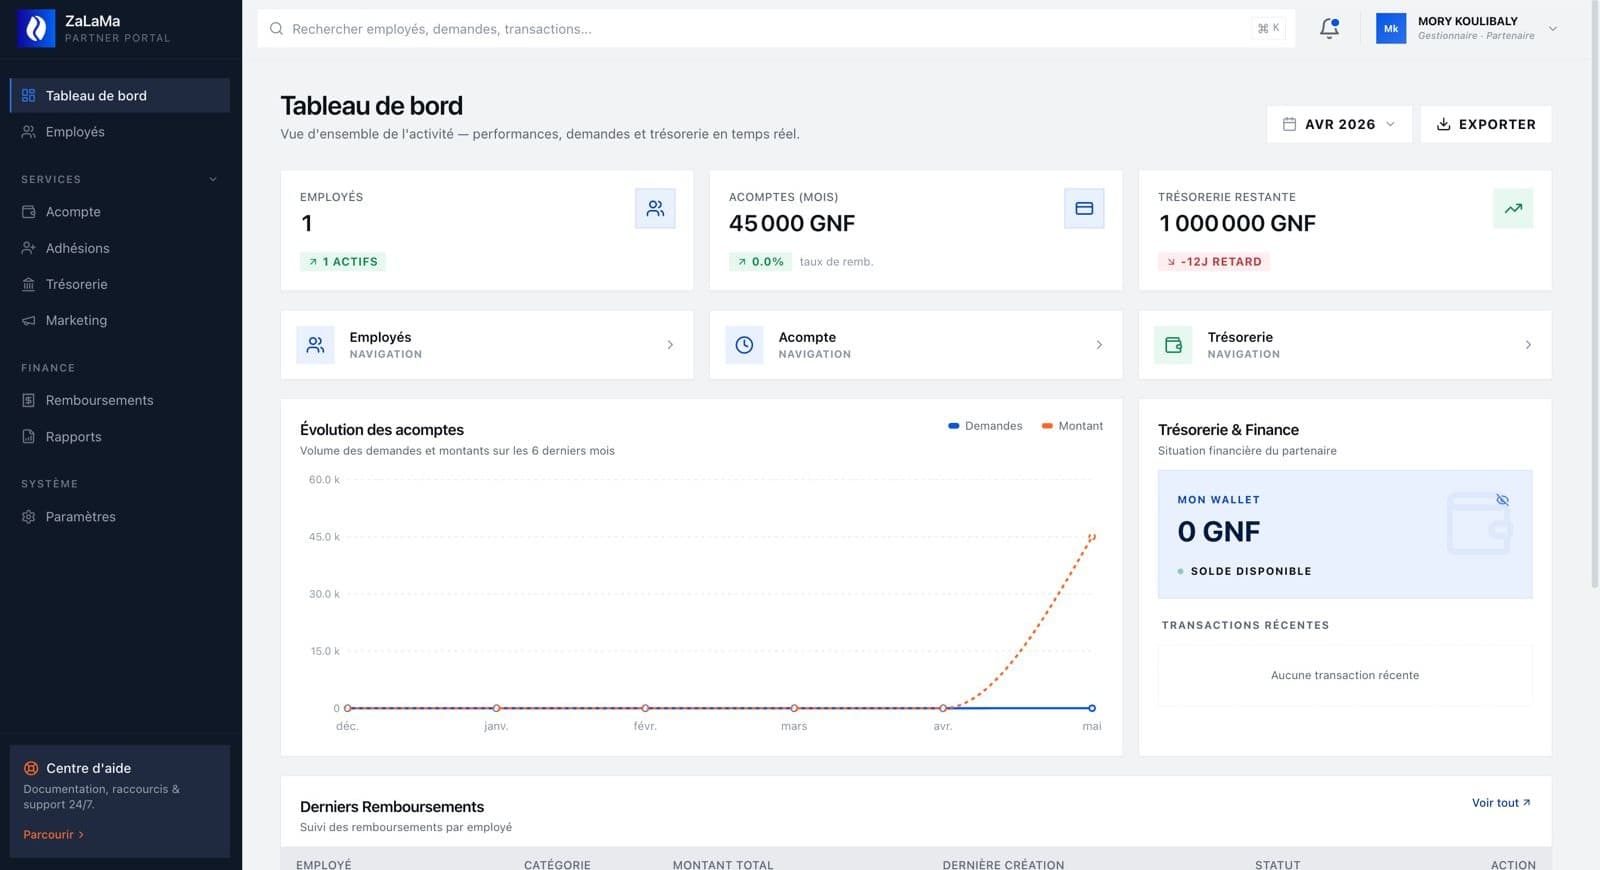Viewport: 1600px width, 870px height.
Task: Click the Parcourir help link
Action: [53, 834]
